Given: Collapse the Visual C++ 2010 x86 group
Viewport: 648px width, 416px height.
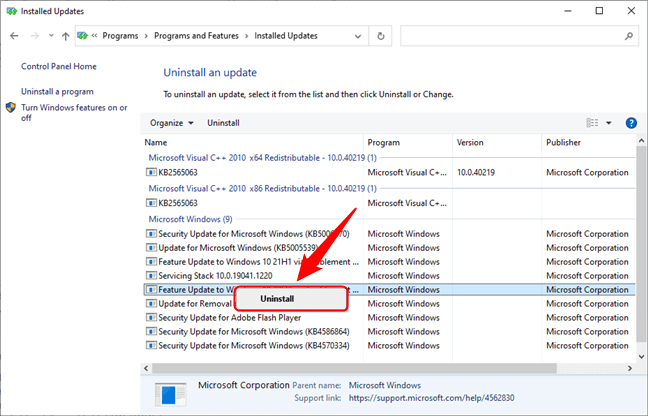Looking at the screenshot, I should pyautogui.click(x=262, y=188).
